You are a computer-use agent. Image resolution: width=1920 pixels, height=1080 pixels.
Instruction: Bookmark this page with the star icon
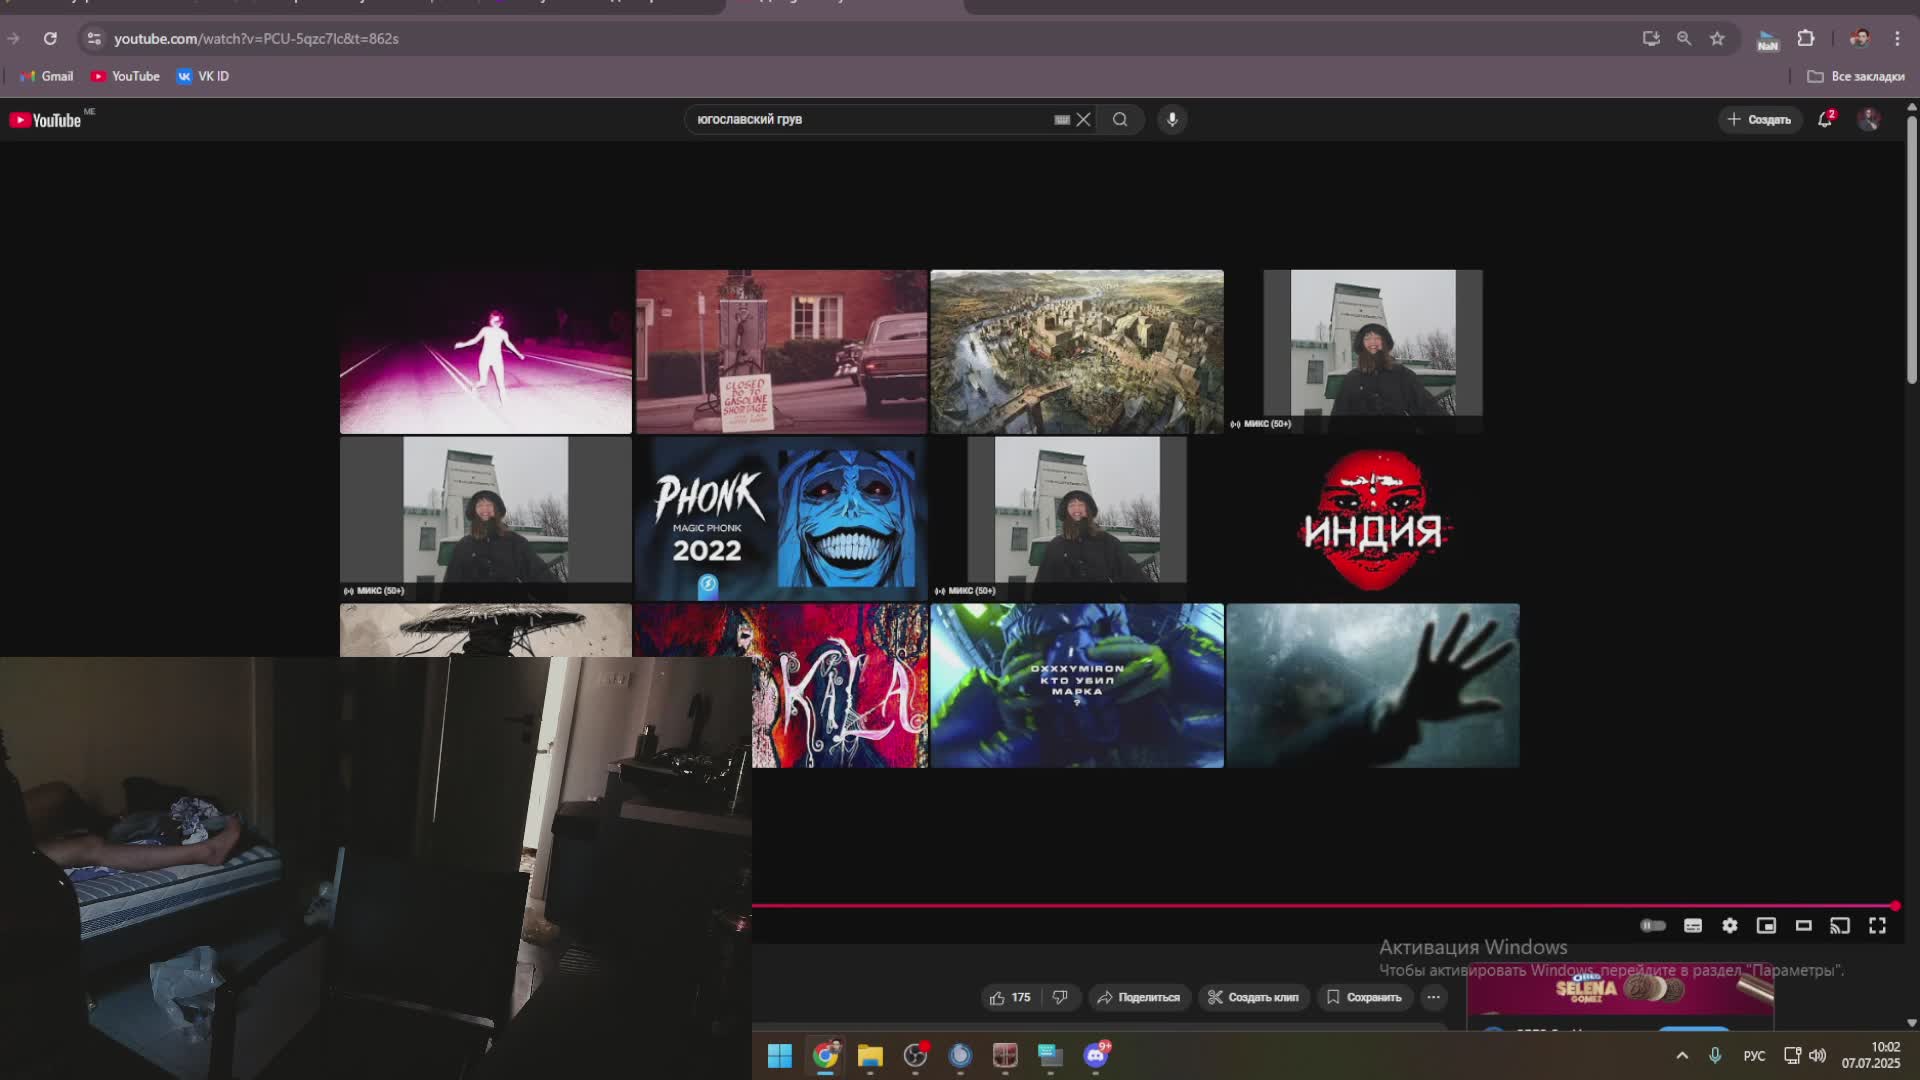click(x=1717, y=38)
